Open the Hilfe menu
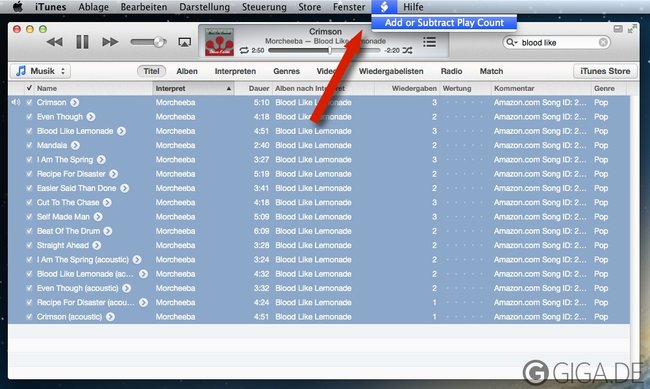The image size is (650, 389). (x=413, y=7)
